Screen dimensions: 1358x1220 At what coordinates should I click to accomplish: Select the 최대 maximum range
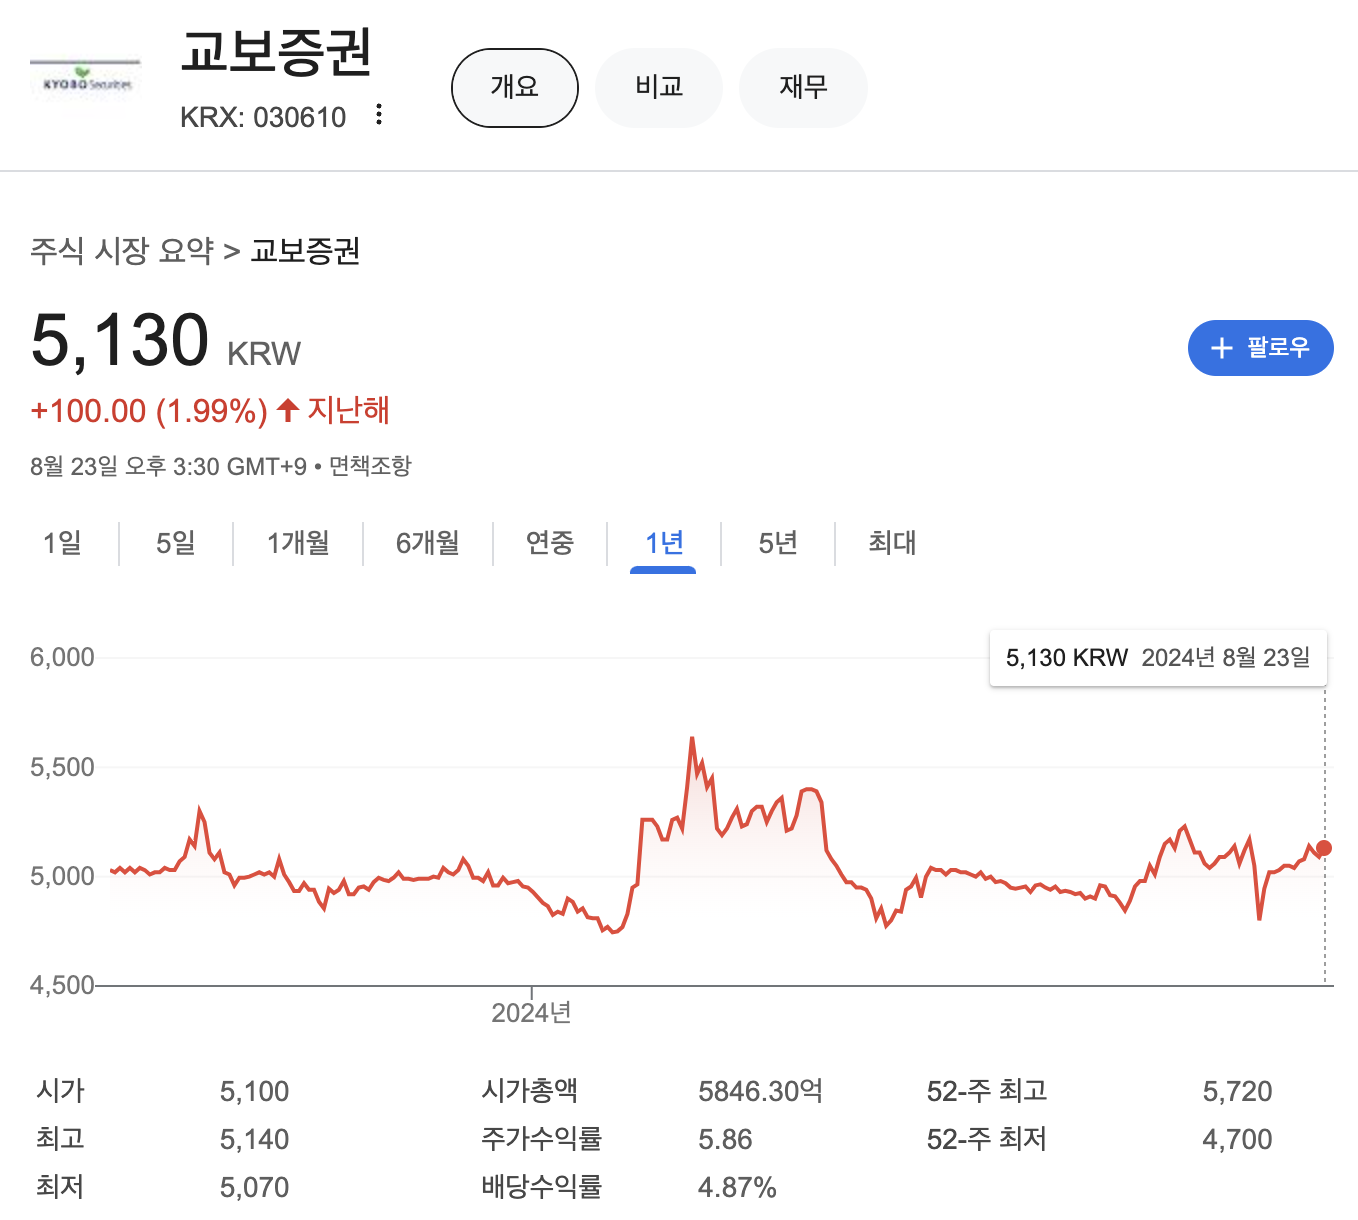[892, 543]
